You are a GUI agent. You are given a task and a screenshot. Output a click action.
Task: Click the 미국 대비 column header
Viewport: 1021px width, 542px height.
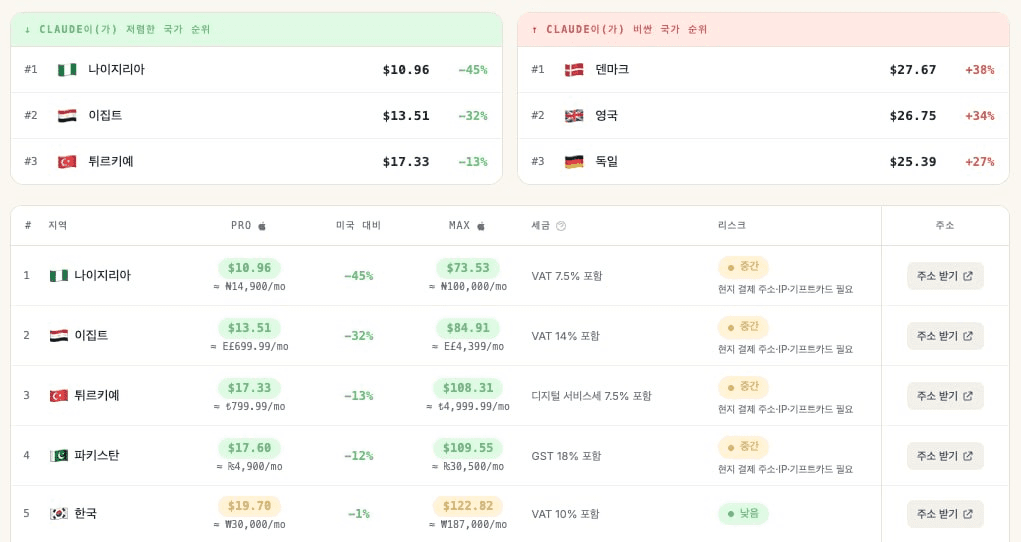click(x=358, y=225)
